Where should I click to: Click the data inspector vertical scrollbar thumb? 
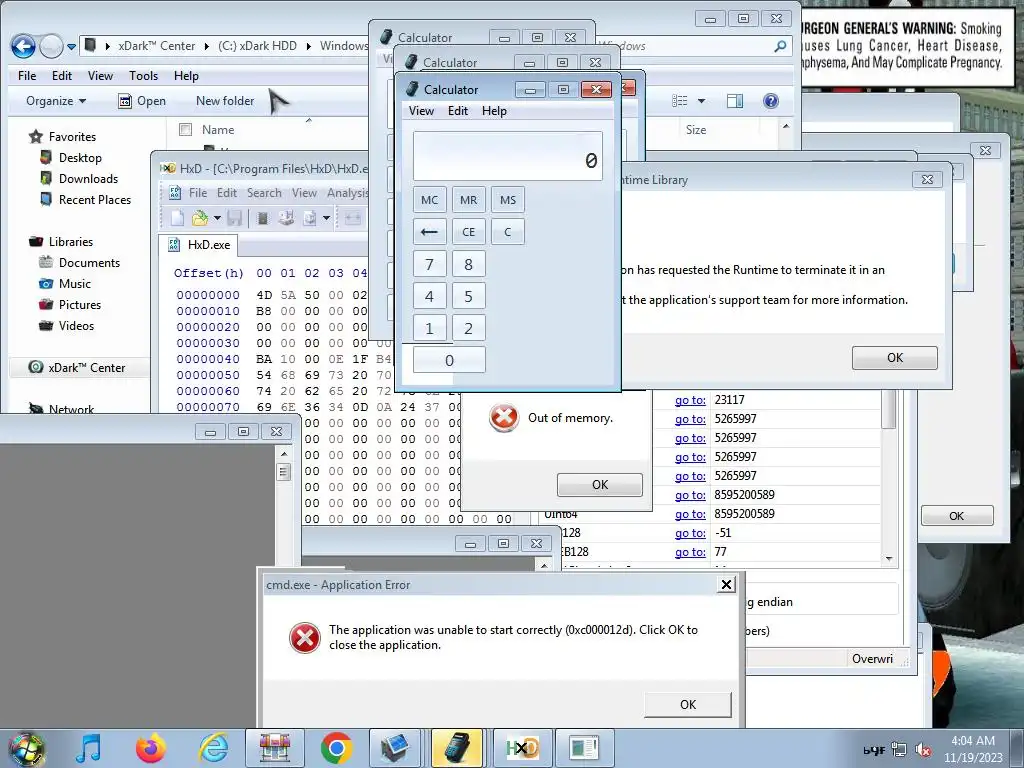(889, 410)
